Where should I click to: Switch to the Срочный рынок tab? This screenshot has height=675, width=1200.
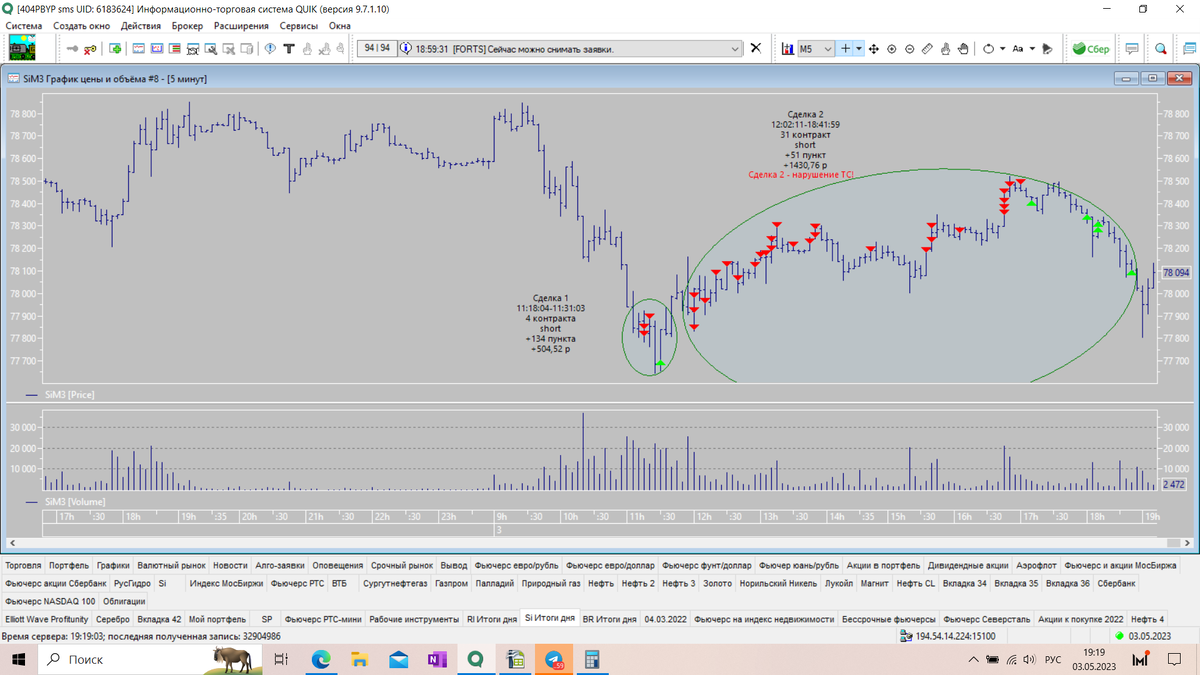(x=402, y=564)
